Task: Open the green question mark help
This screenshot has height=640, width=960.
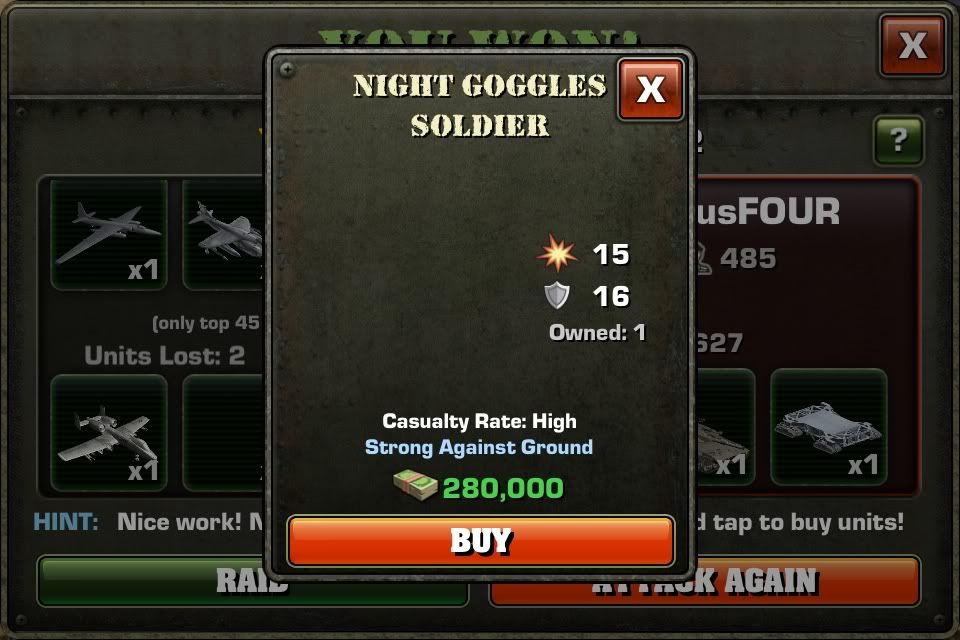Action: [898, 140]
